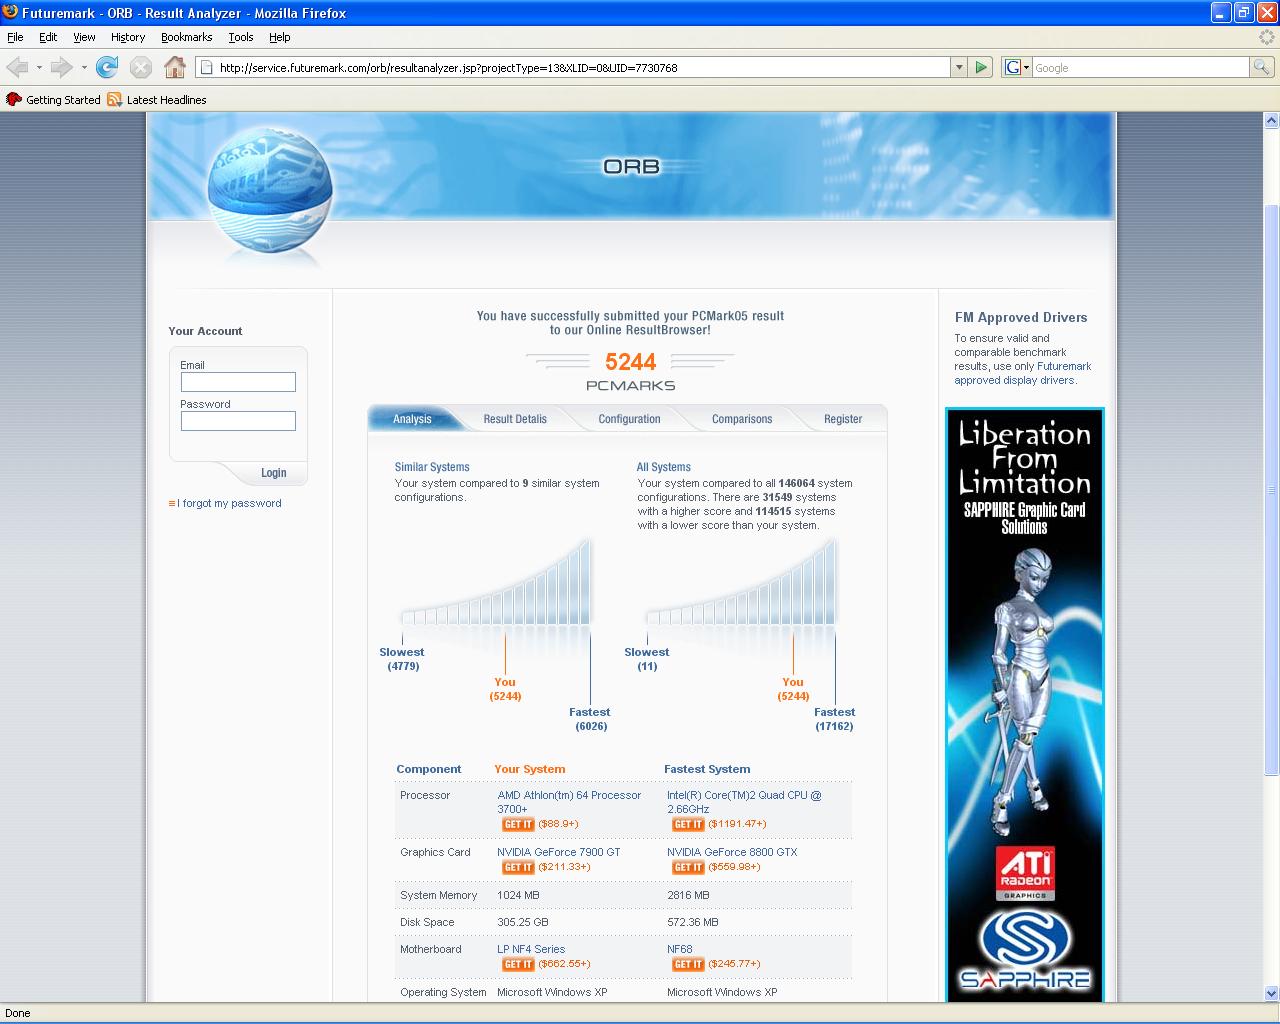
Task: Click in the Password field
Action: (x=238, y=421)
